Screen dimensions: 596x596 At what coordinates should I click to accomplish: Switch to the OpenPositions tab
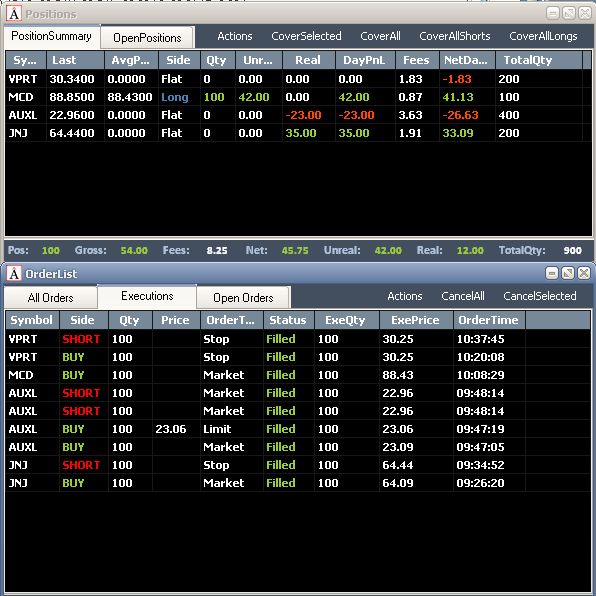pyautogui.click(x=147, y=38)
